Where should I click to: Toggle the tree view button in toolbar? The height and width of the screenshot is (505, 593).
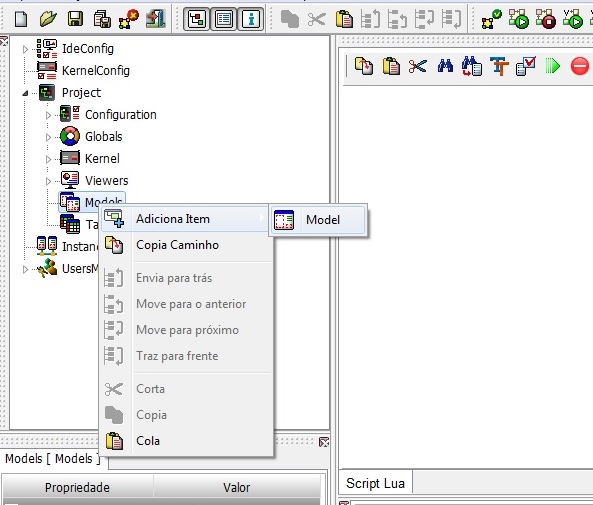point(196,19)
